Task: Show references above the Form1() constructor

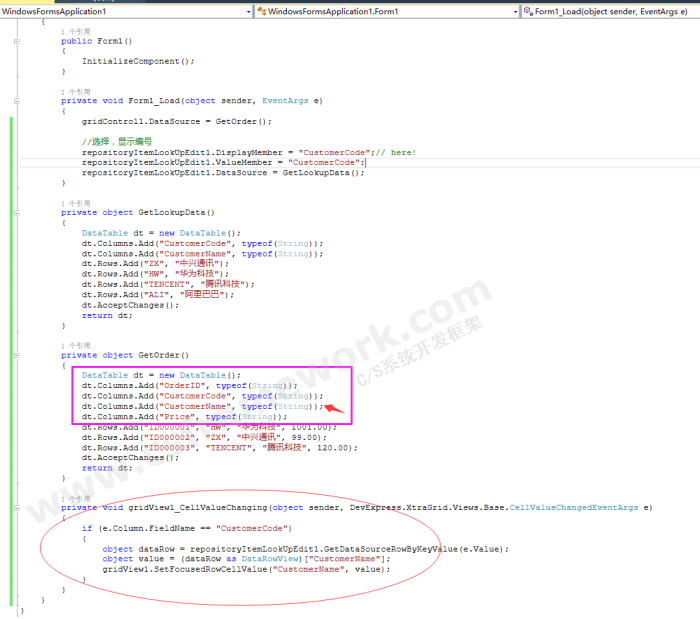Action: tap(75, 32)
